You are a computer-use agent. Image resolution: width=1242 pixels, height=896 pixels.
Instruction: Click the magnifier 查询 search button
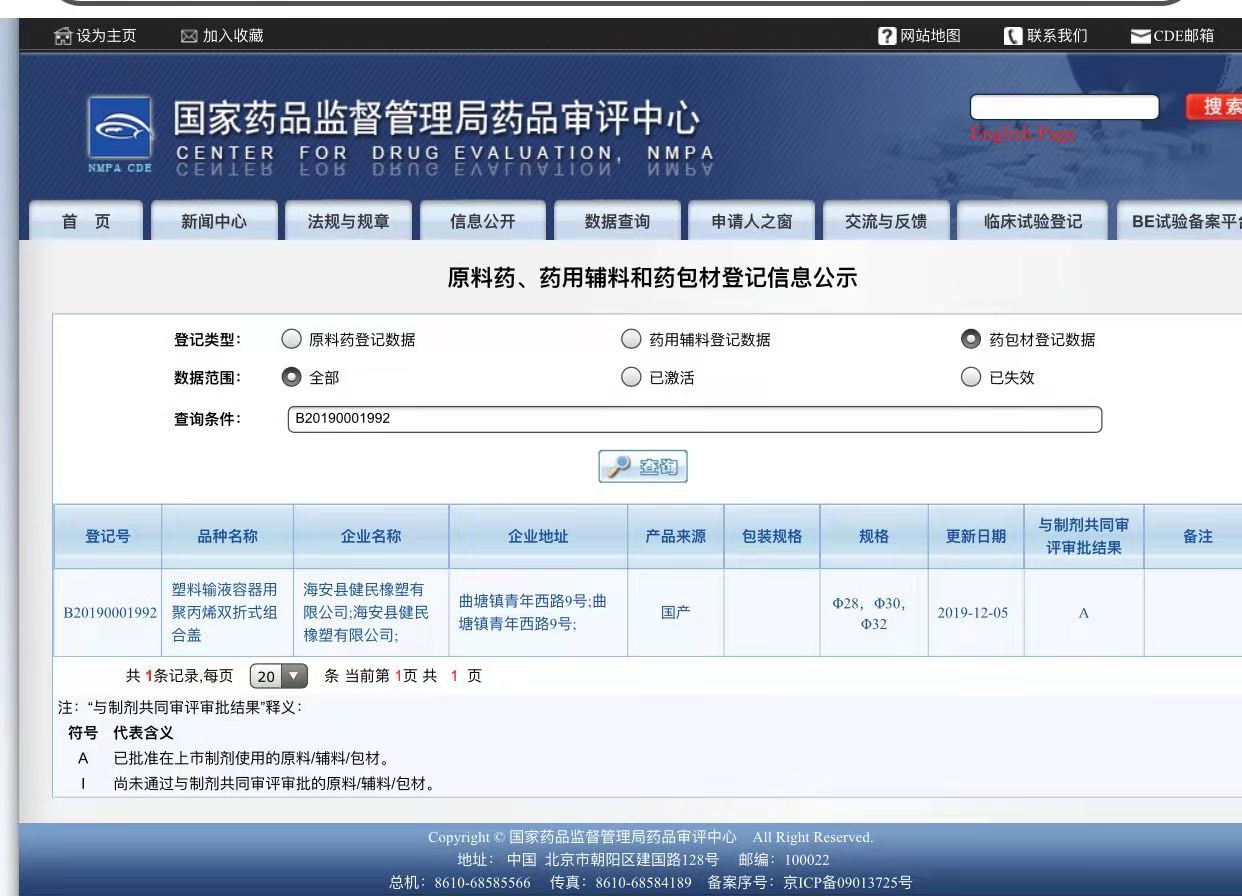(x=643, y=467)
